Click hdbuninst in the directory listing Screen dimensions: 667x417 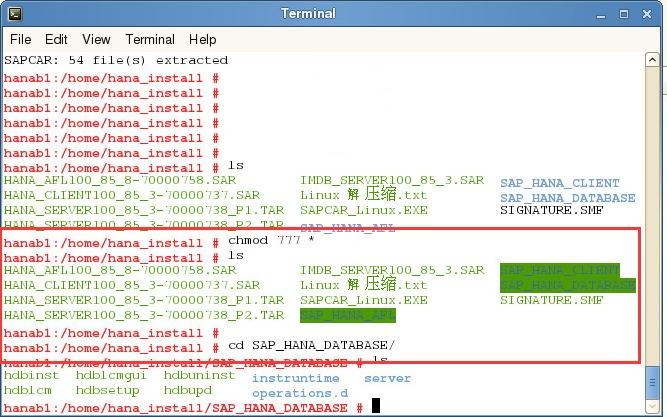click(200, 375)
